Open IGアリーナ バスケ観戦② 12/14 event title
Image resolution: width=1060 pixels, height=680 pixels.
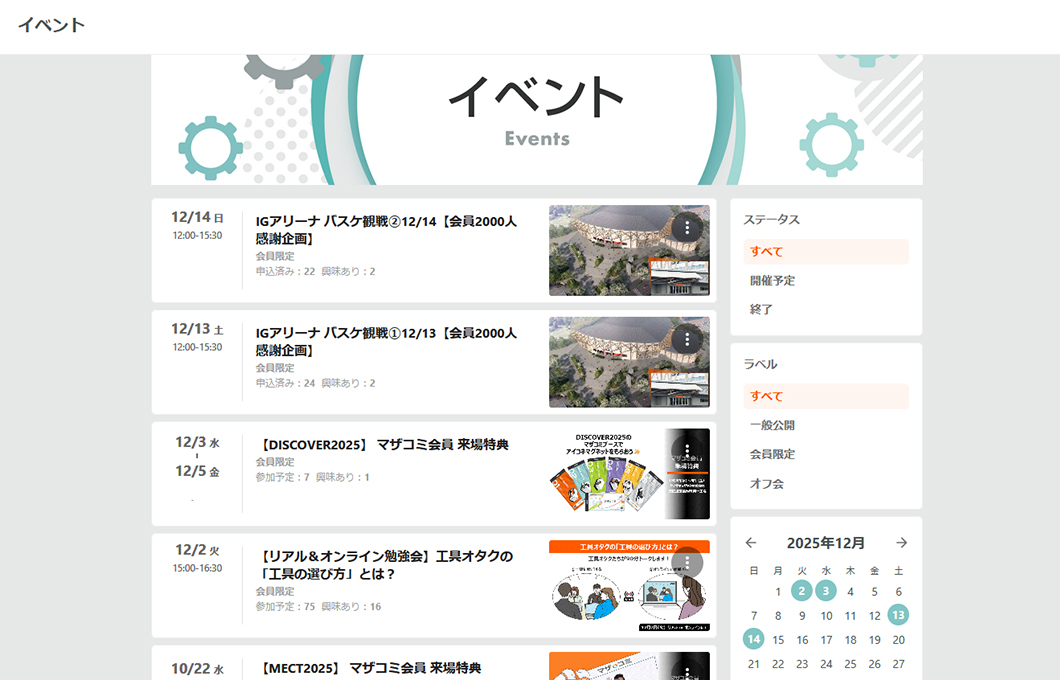[x=386, y=230]
